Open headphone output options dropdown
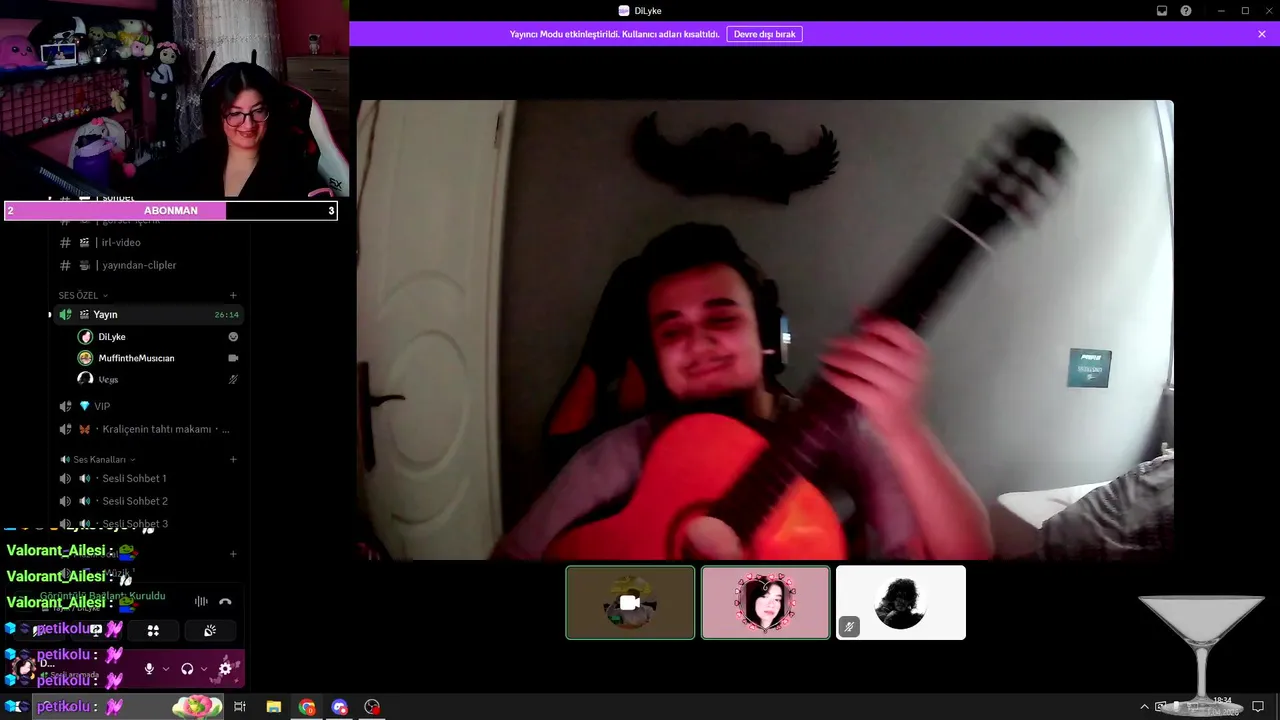 (x=203, y=669)
